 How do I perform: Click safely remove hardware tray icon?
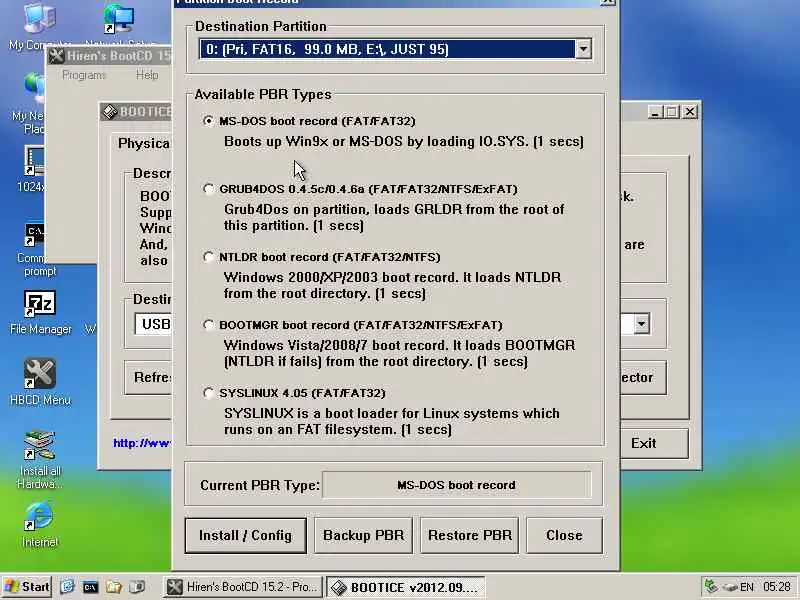[730, 587]
